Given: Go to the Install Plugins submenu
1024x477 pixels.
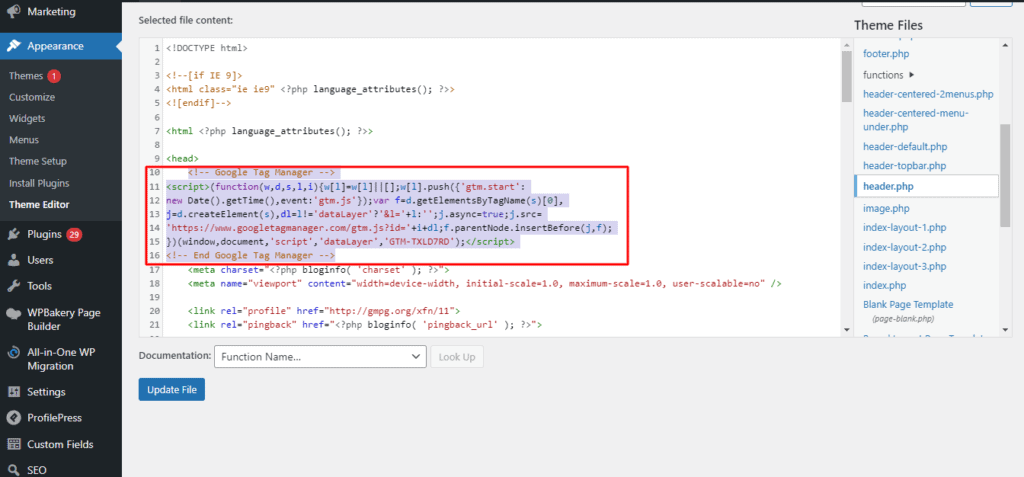Looking at the screenshot, I should click(39, 183).
